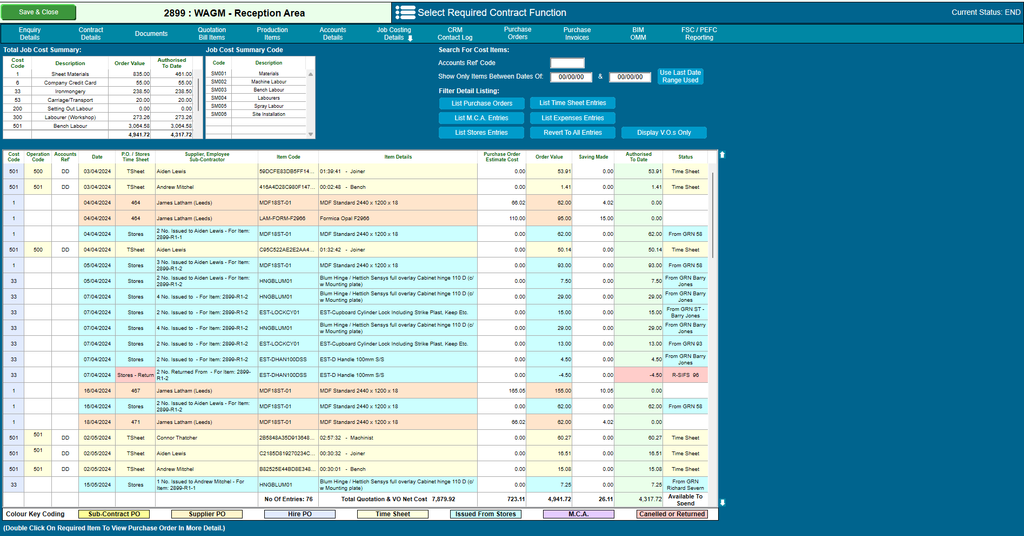Select the Formica Opal F2966 row

tap(355, 219)
